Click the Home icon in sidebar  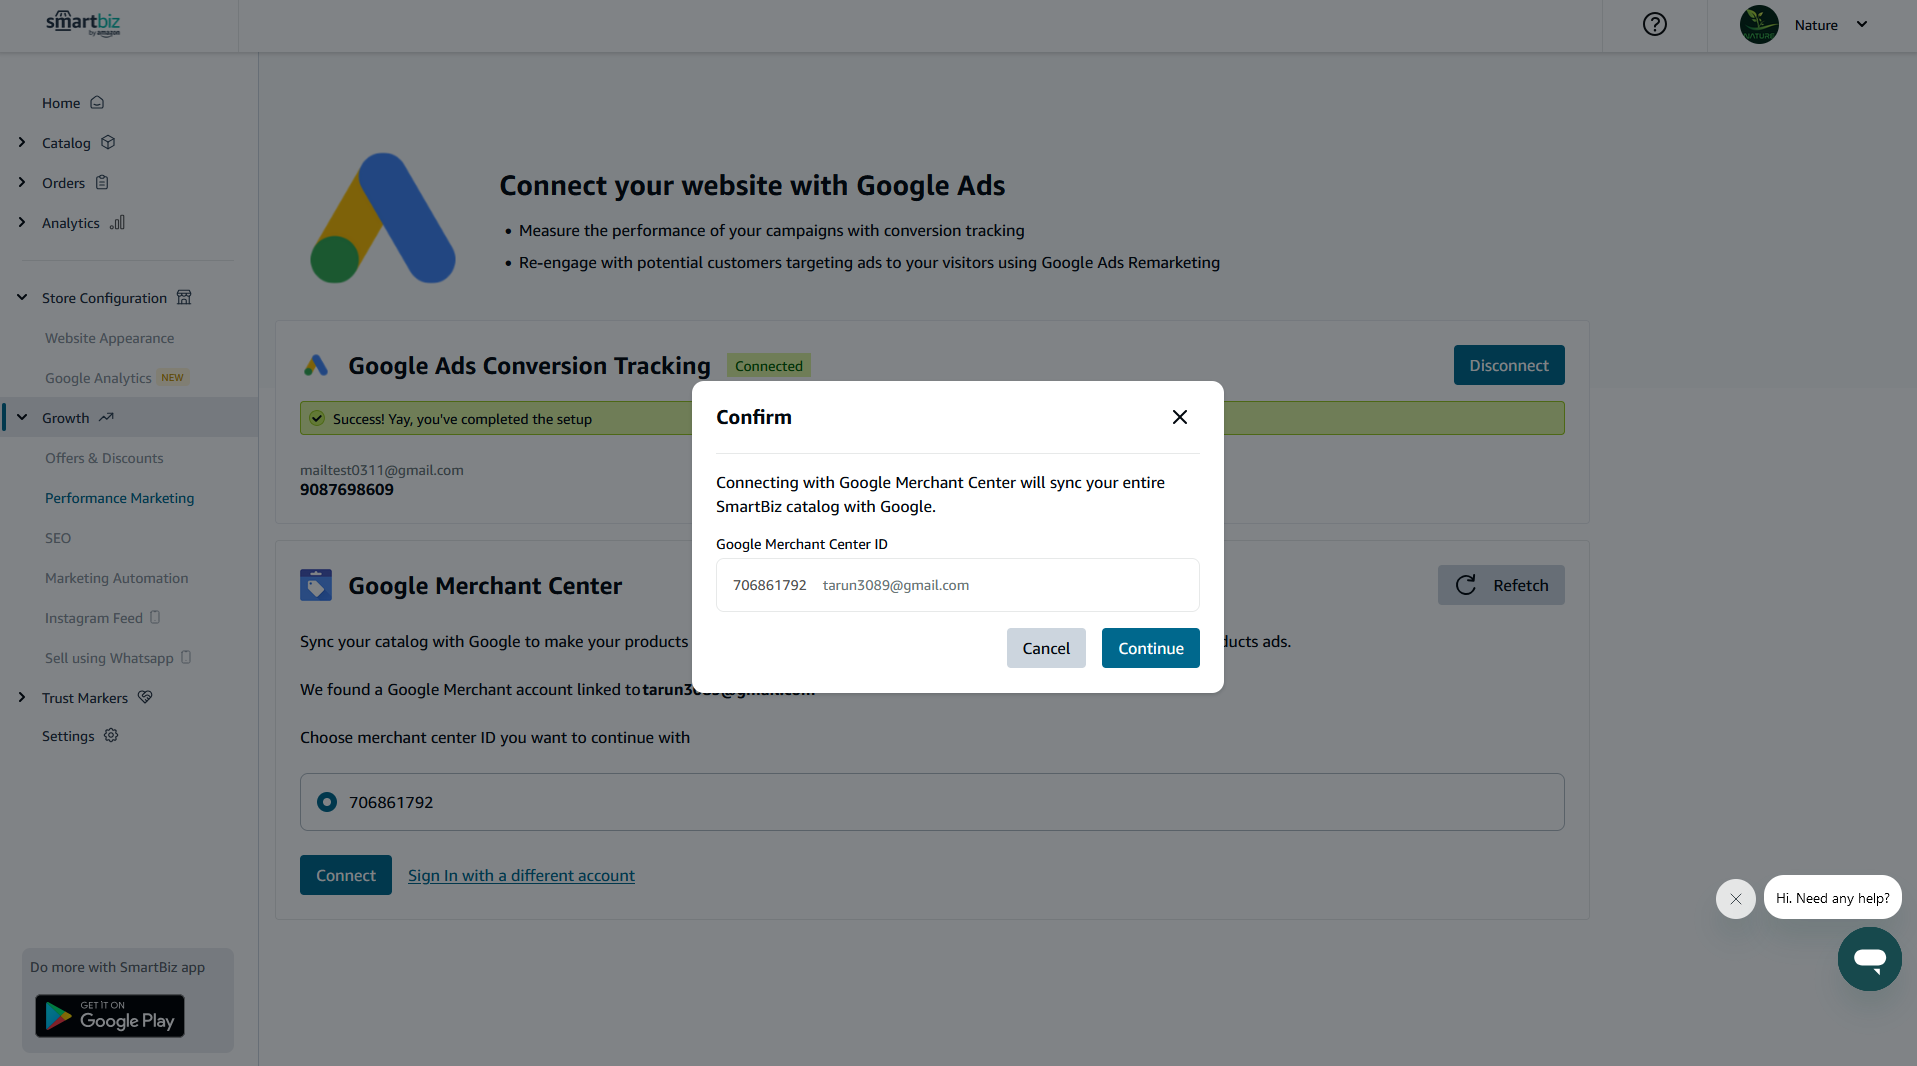tap(97, 102)
